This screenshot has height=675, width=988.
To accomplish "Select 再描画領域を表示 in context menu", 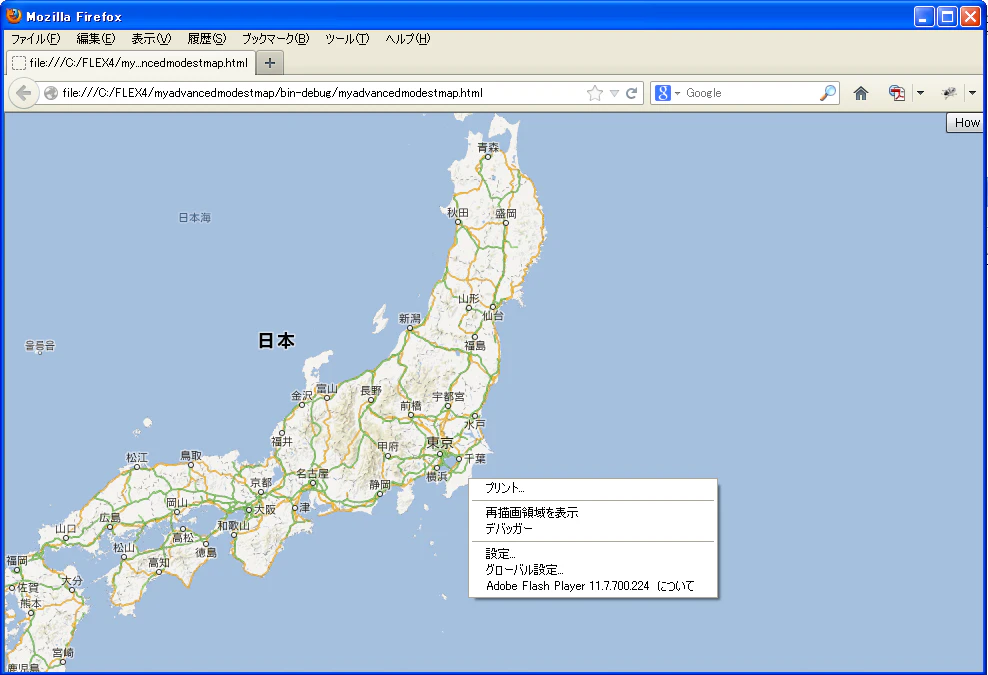I will (x=594, y=512).
